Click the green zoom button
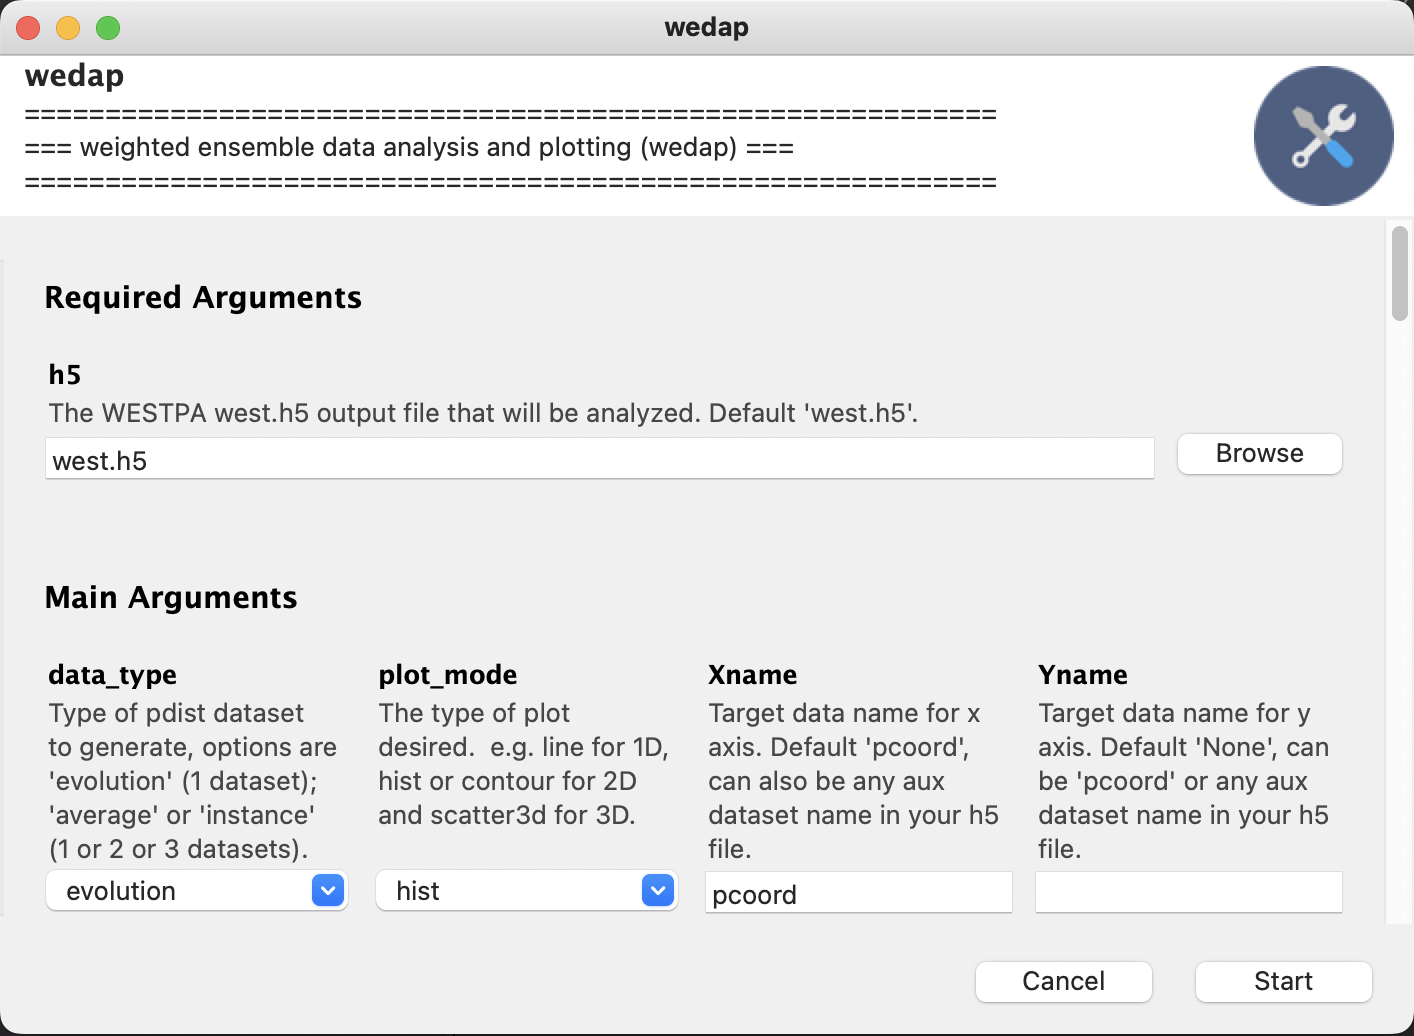 pos(106,27)
